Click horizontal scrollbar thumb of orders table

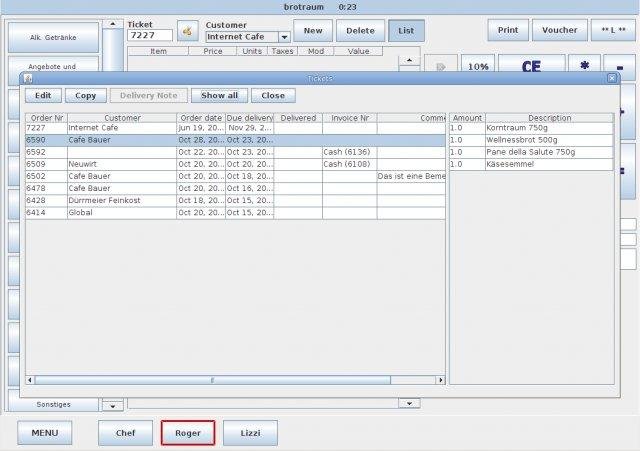(x=213, y=380)
